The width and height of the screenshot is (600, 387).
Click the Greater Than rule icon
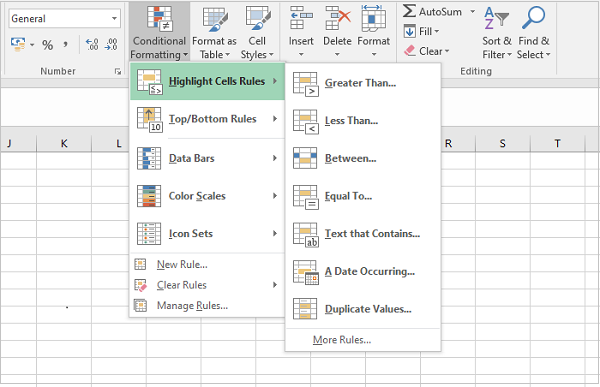pos(305,84)
